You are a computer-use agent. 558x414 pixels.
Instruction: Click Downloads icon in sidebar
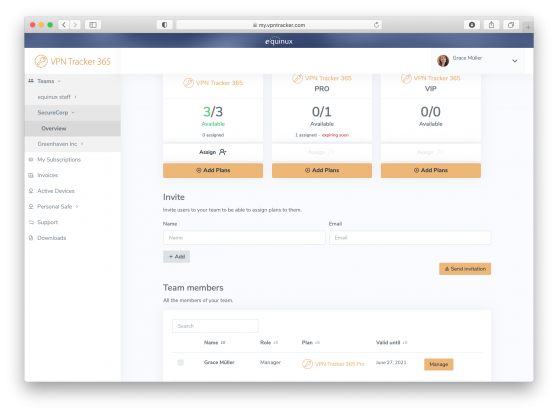click(x=31, y=238)
